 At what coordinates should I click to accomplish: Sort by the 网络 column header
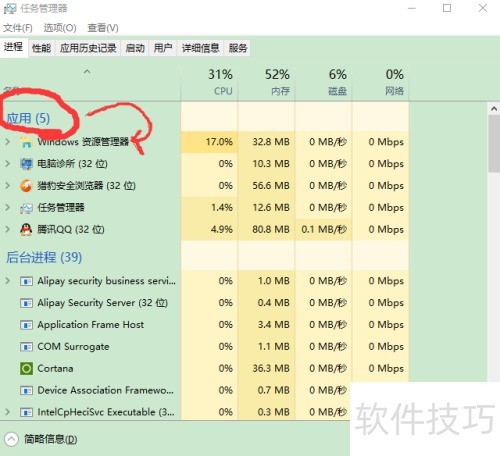click(x=381, y=83)
